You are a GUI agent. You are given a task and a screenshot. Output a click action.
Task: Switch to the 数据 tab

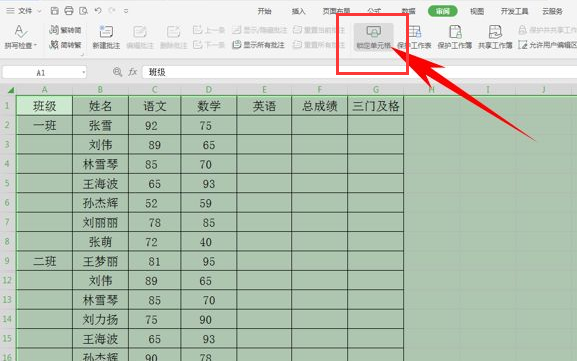(x=408, y=11)
